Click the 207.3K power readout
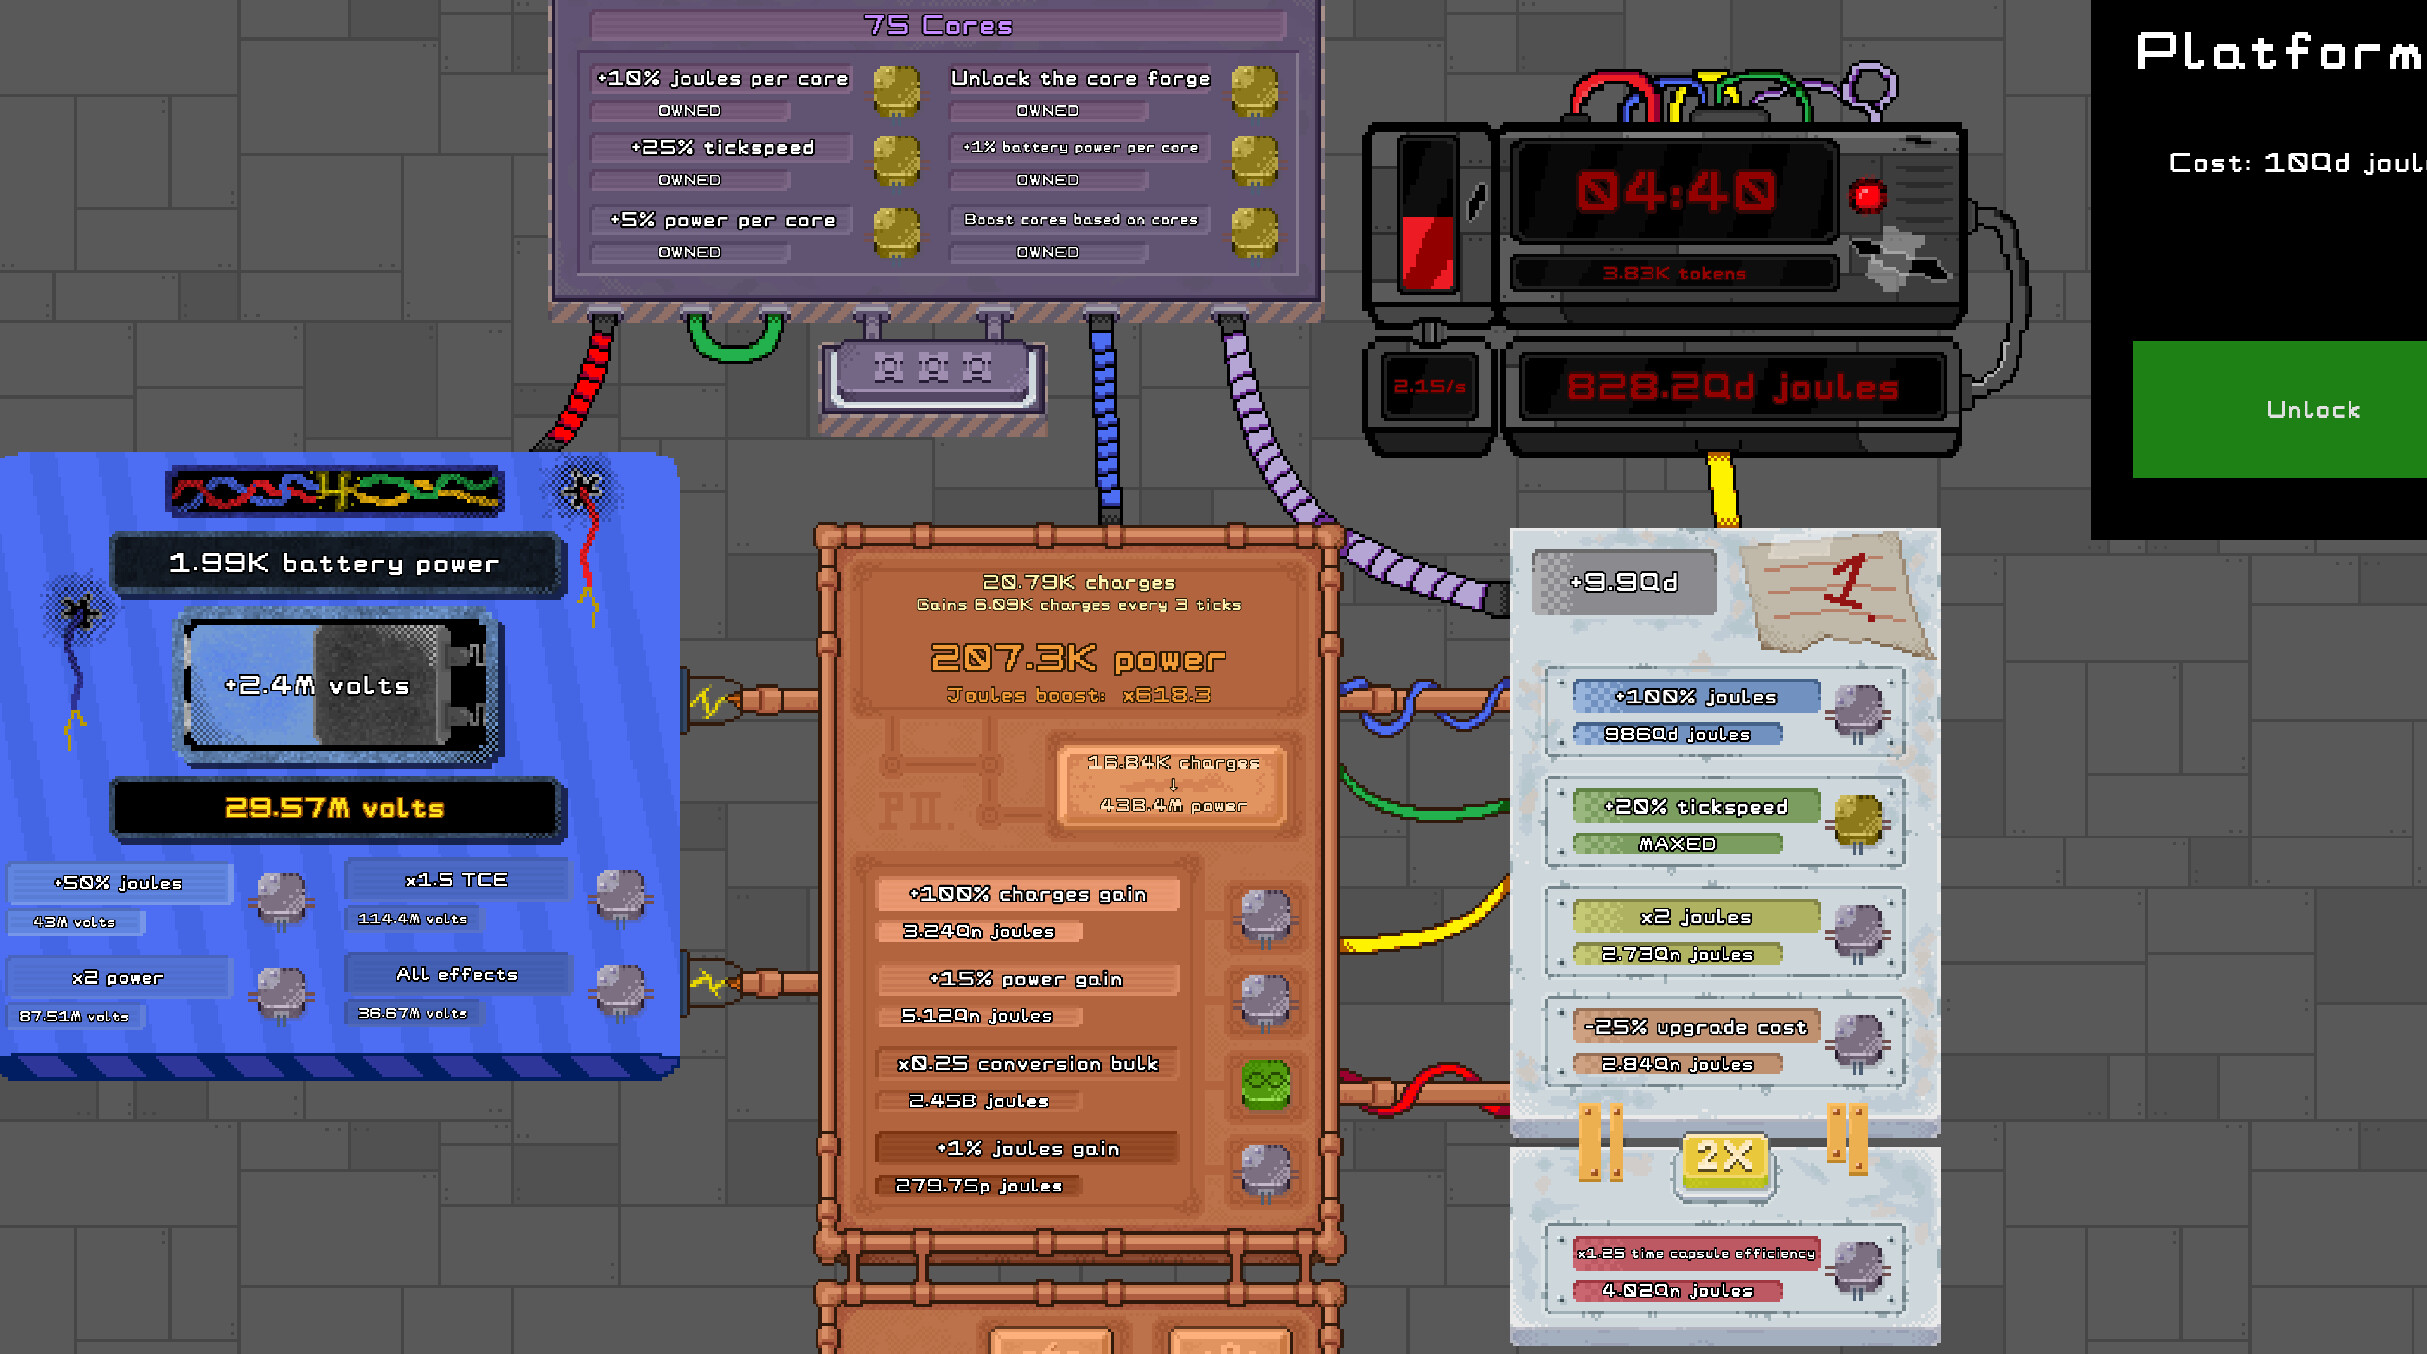The image size is (2427, 1354). (1078, 659)
